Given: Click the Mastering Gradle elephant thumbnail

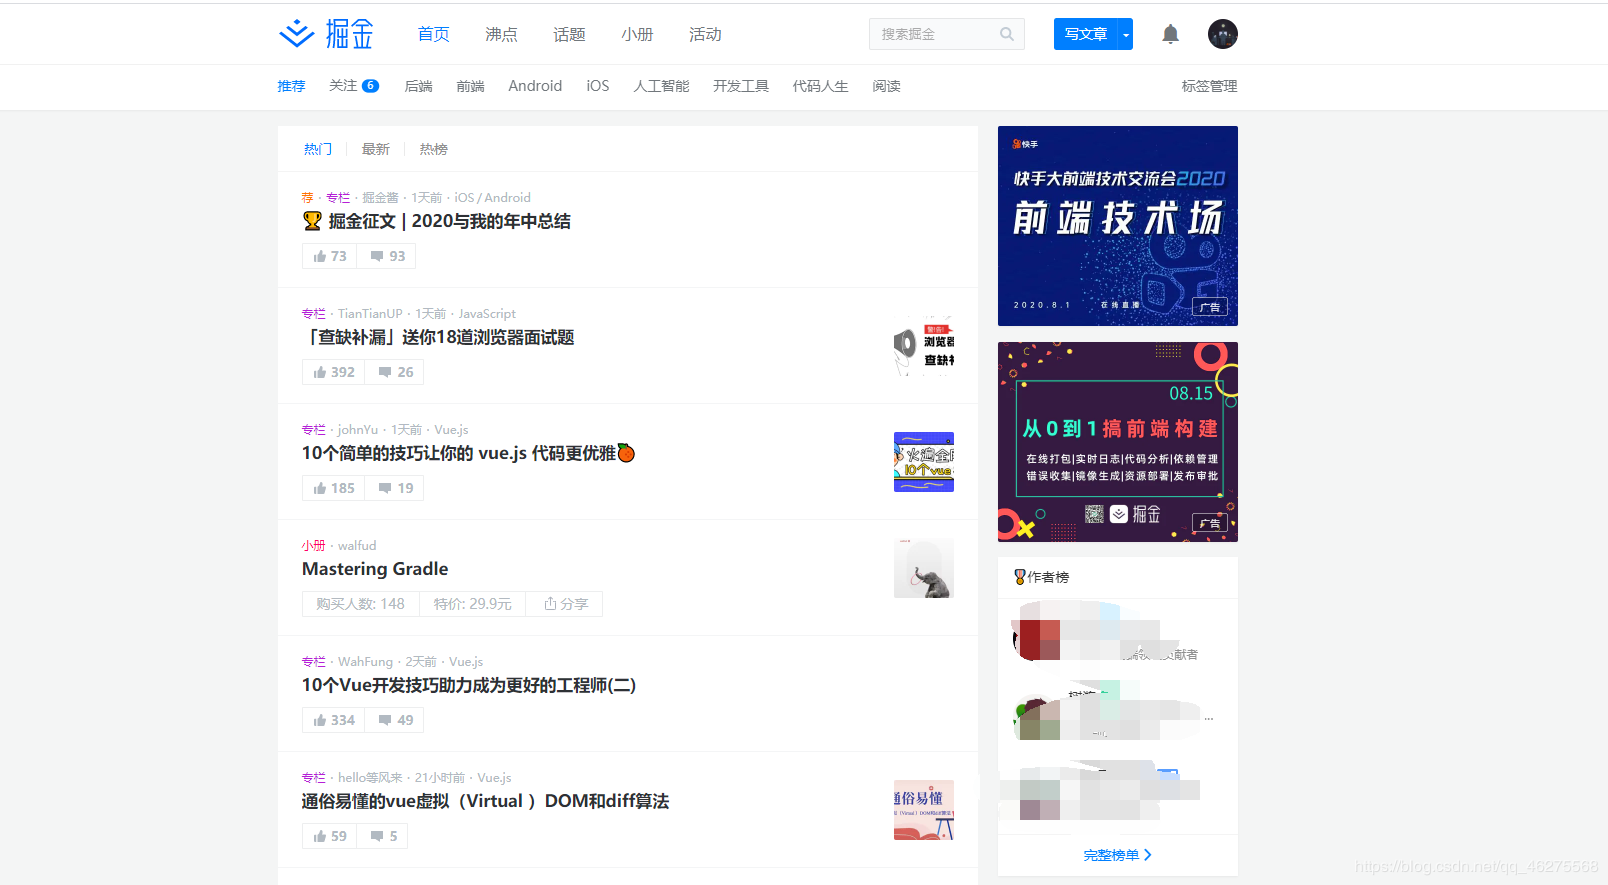Looking at the screenshot, I should 924,568.
